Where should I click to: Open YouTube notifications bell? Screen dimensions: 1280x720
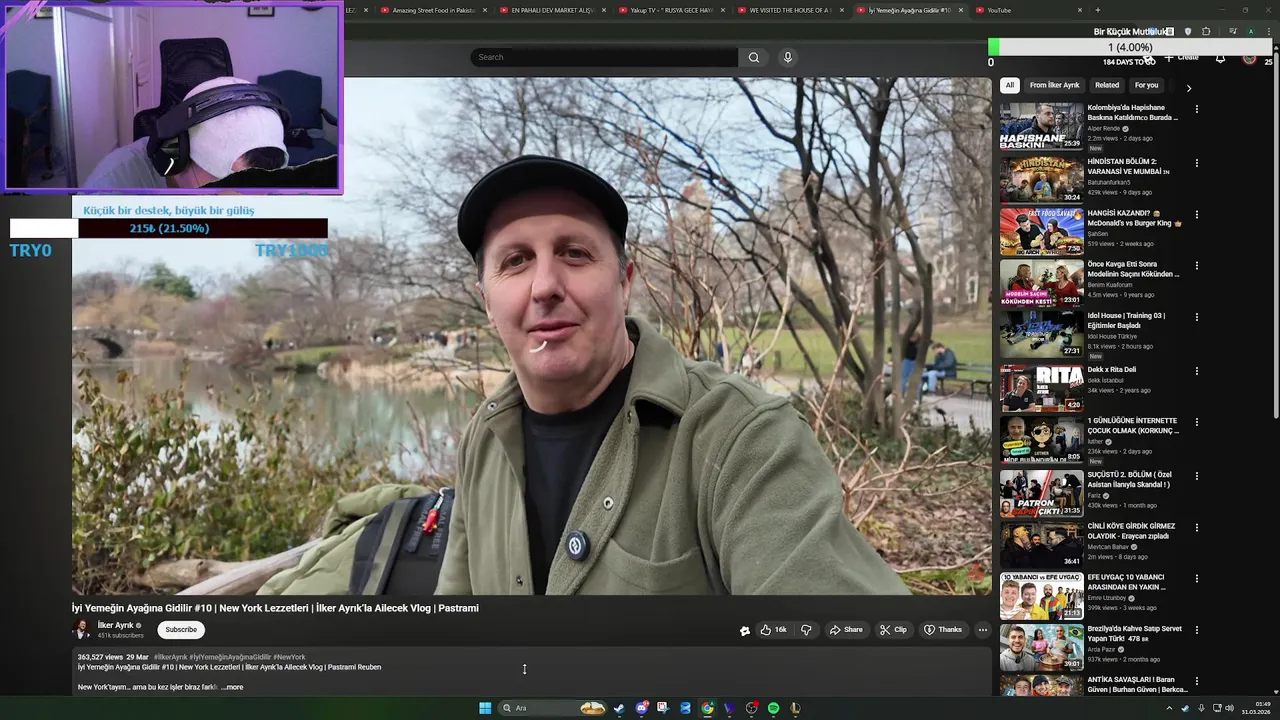pyautogui.click(x=1220, y=58)
